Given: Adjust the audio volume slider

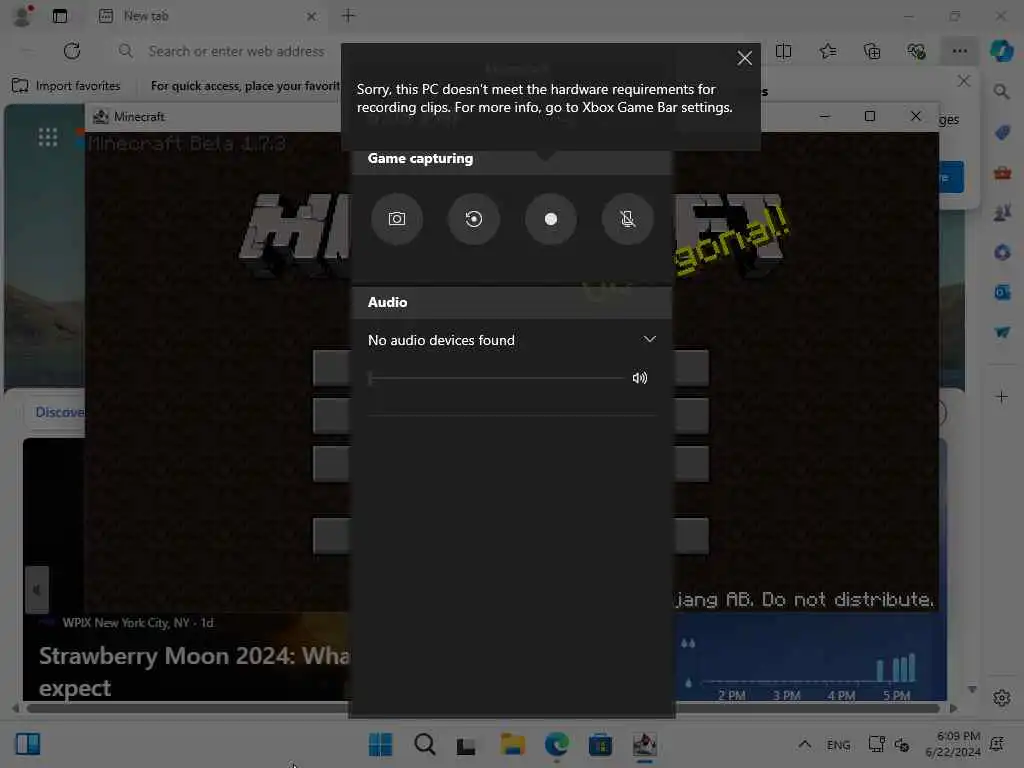Looking at the screenshot, I should coord(496,377).
